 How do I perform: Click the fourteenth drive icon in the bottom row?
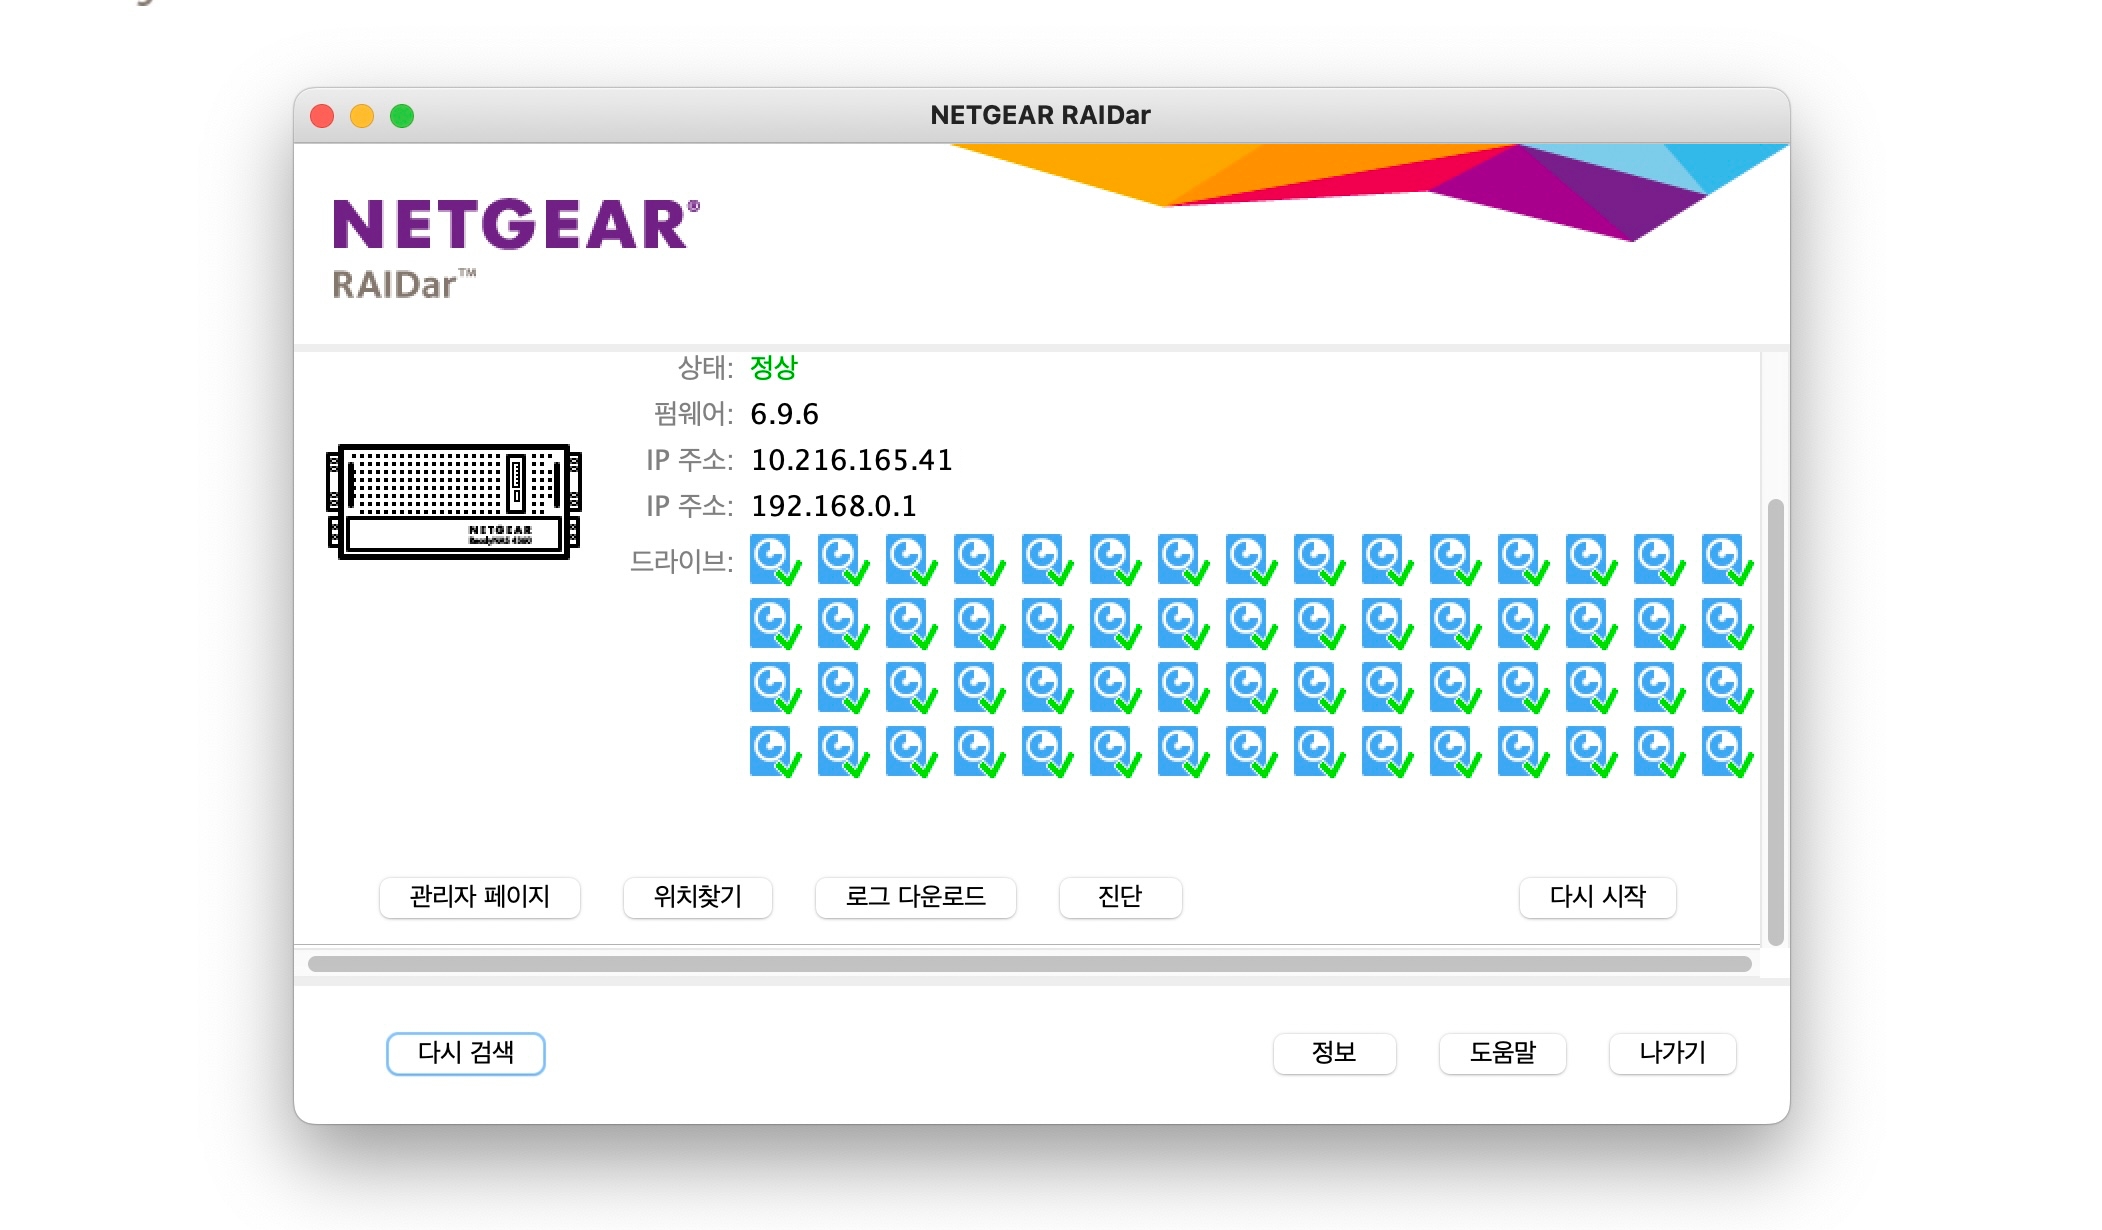pos(1659,752)
